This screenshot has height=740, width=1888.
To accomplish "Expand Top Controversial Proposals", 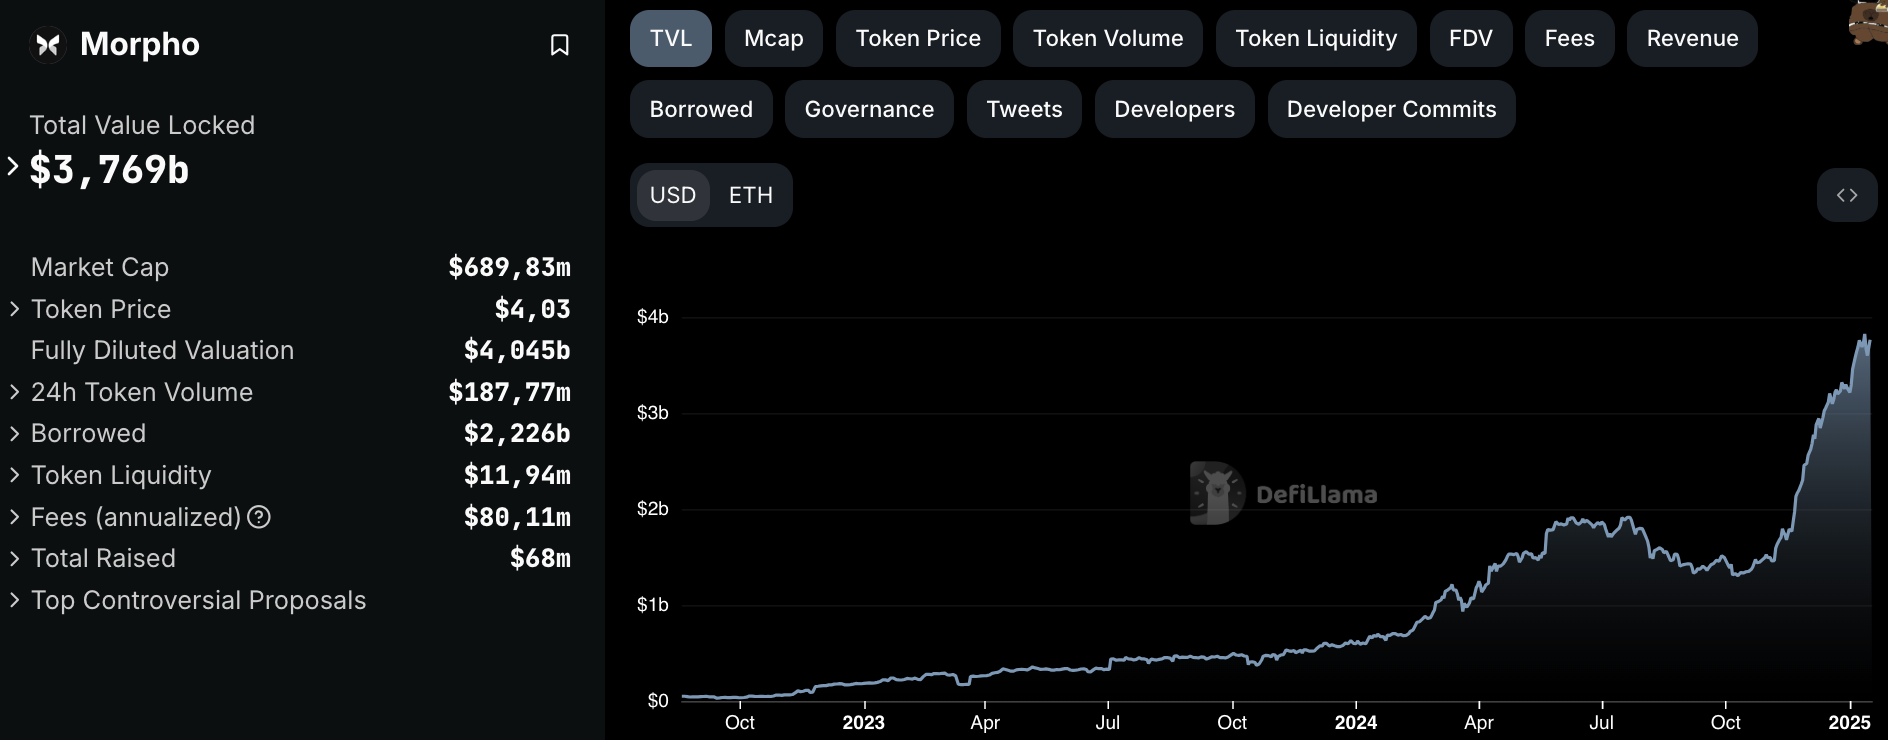I will tap(15, 600).
